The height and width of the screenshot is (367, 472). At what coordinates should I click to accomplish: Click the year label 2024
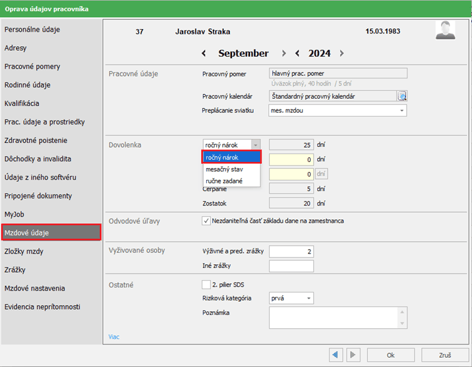(319, 53)
